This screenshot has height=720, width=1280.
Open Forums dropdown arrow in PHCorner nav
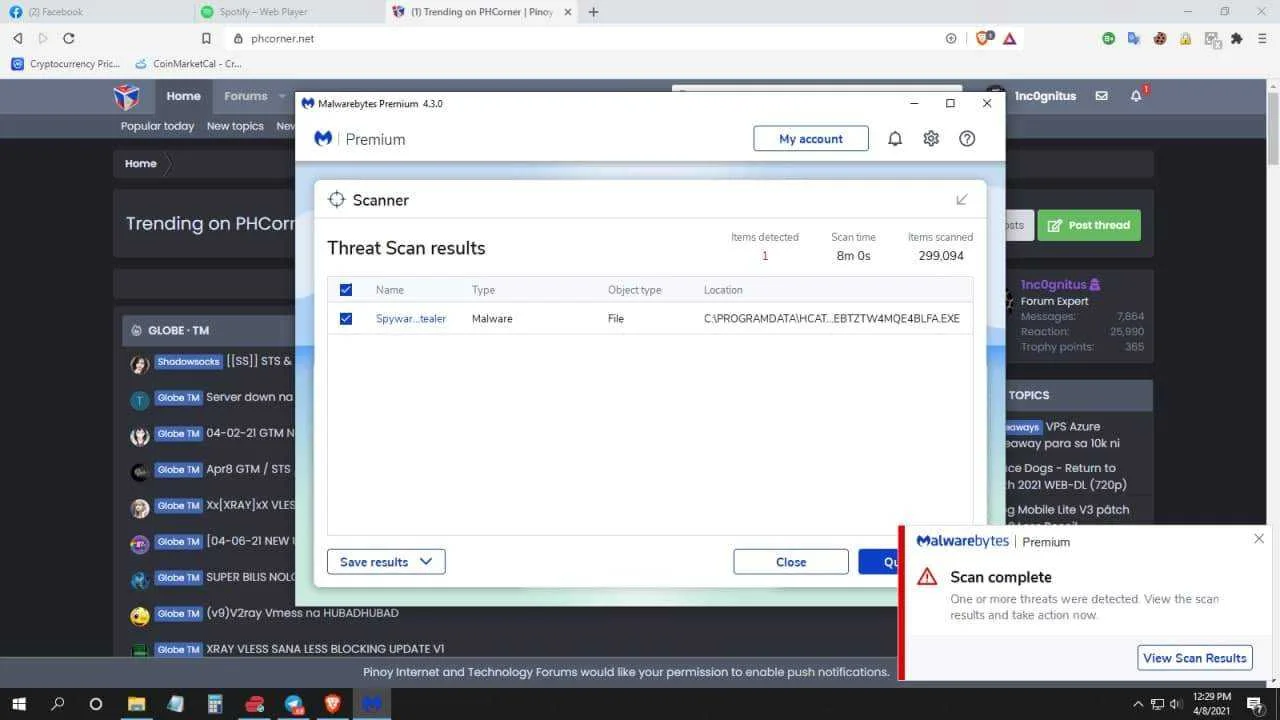click(x=282, y=97)
